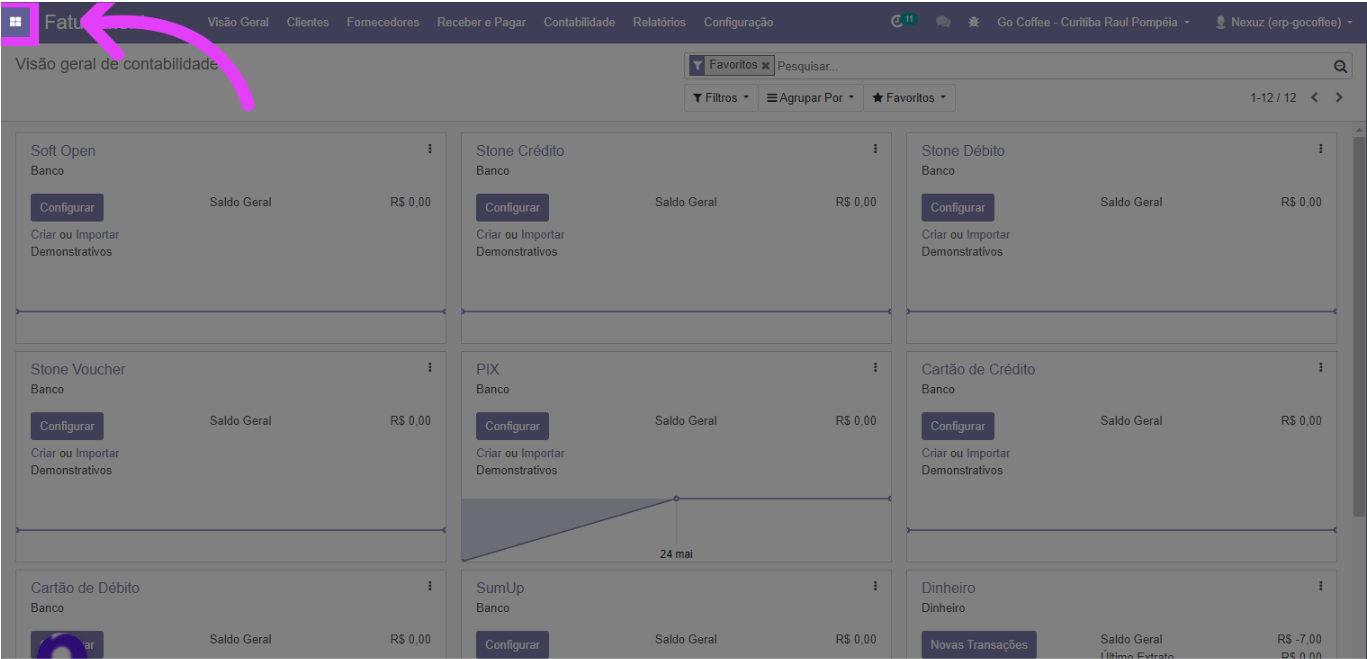Go to next page arrow in pager
Image resolution: width=1367 pixels, height=659 pixels.
tap(1339, 98)
